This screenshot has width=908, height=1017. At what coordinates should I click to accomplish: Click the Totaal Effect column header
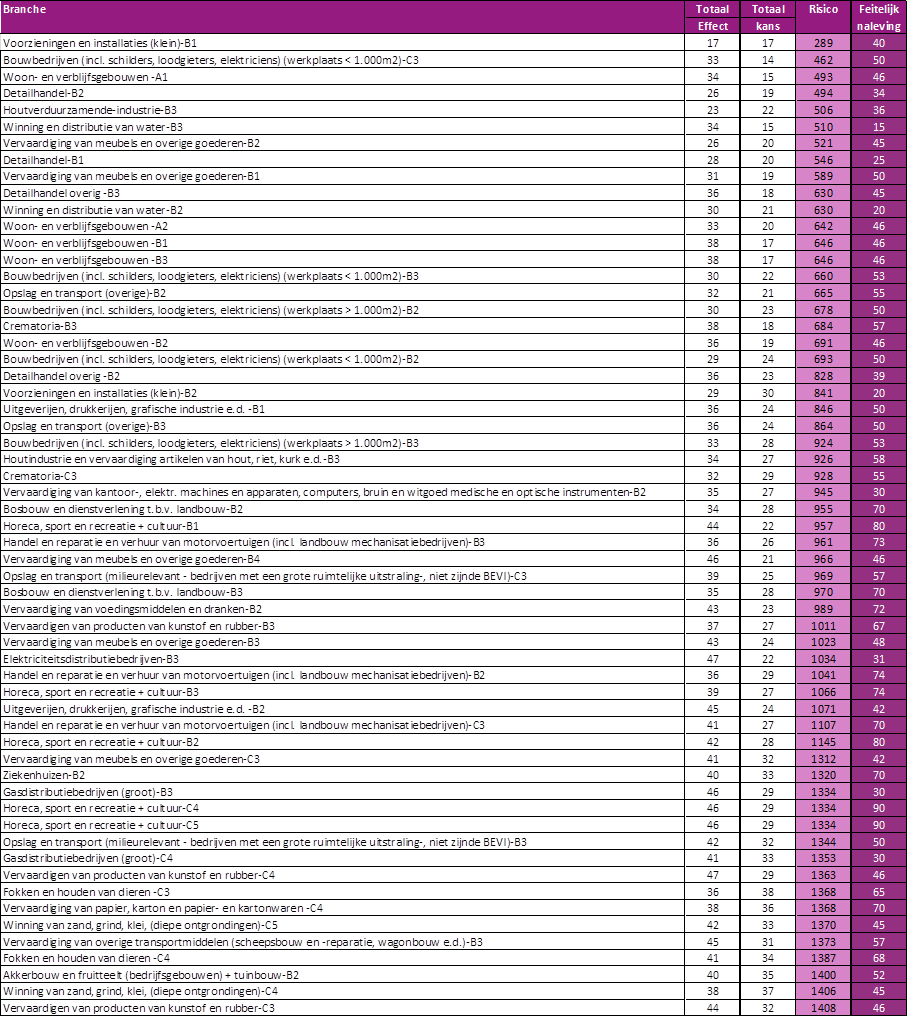click(712, 18)
